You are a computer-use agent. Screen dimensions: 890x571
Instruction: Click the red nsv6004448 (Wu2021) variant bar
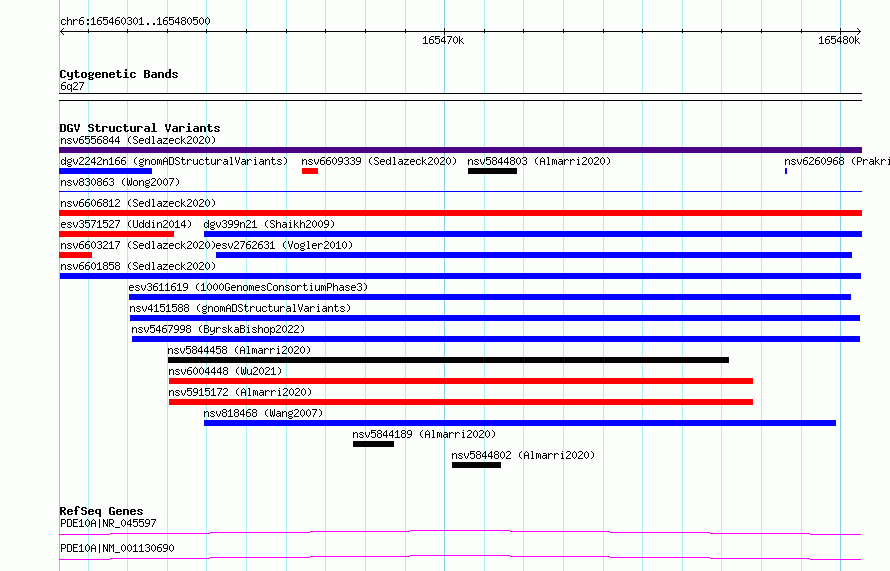pos(461,381)
